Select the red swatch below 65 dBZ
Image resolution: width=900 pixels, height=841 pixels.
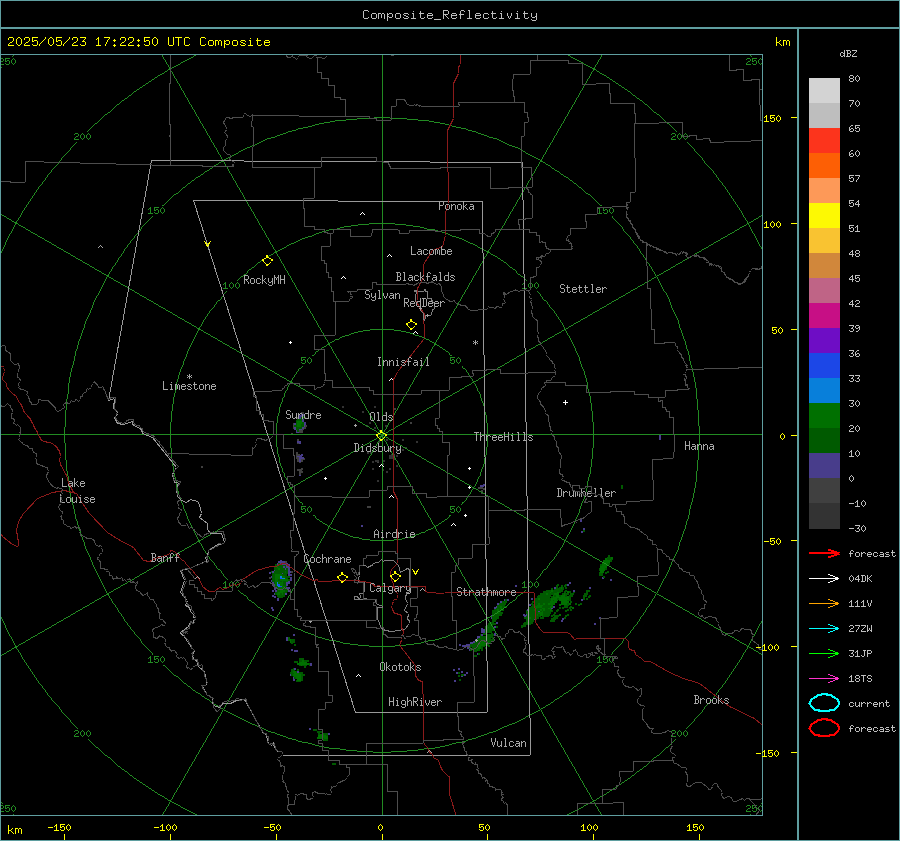[x=824, y=140]
